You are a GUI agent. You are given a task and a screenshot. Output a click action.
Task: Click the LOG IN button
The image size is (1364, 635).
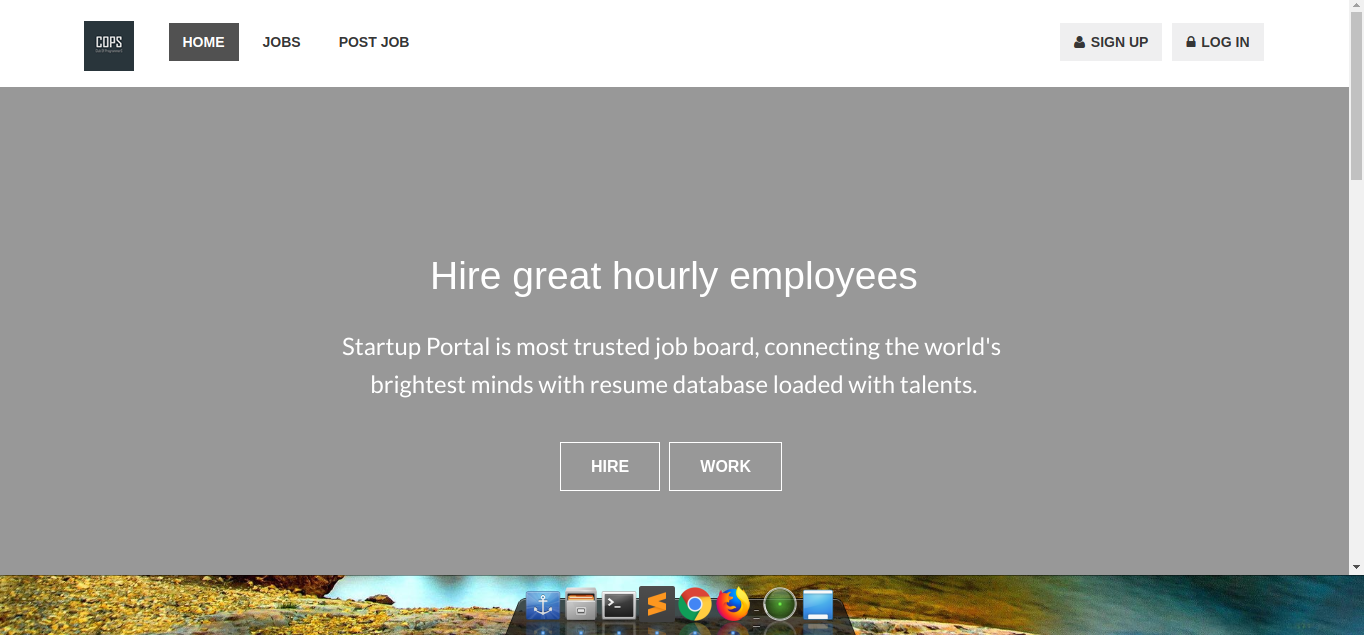(x=1218, y=42)
